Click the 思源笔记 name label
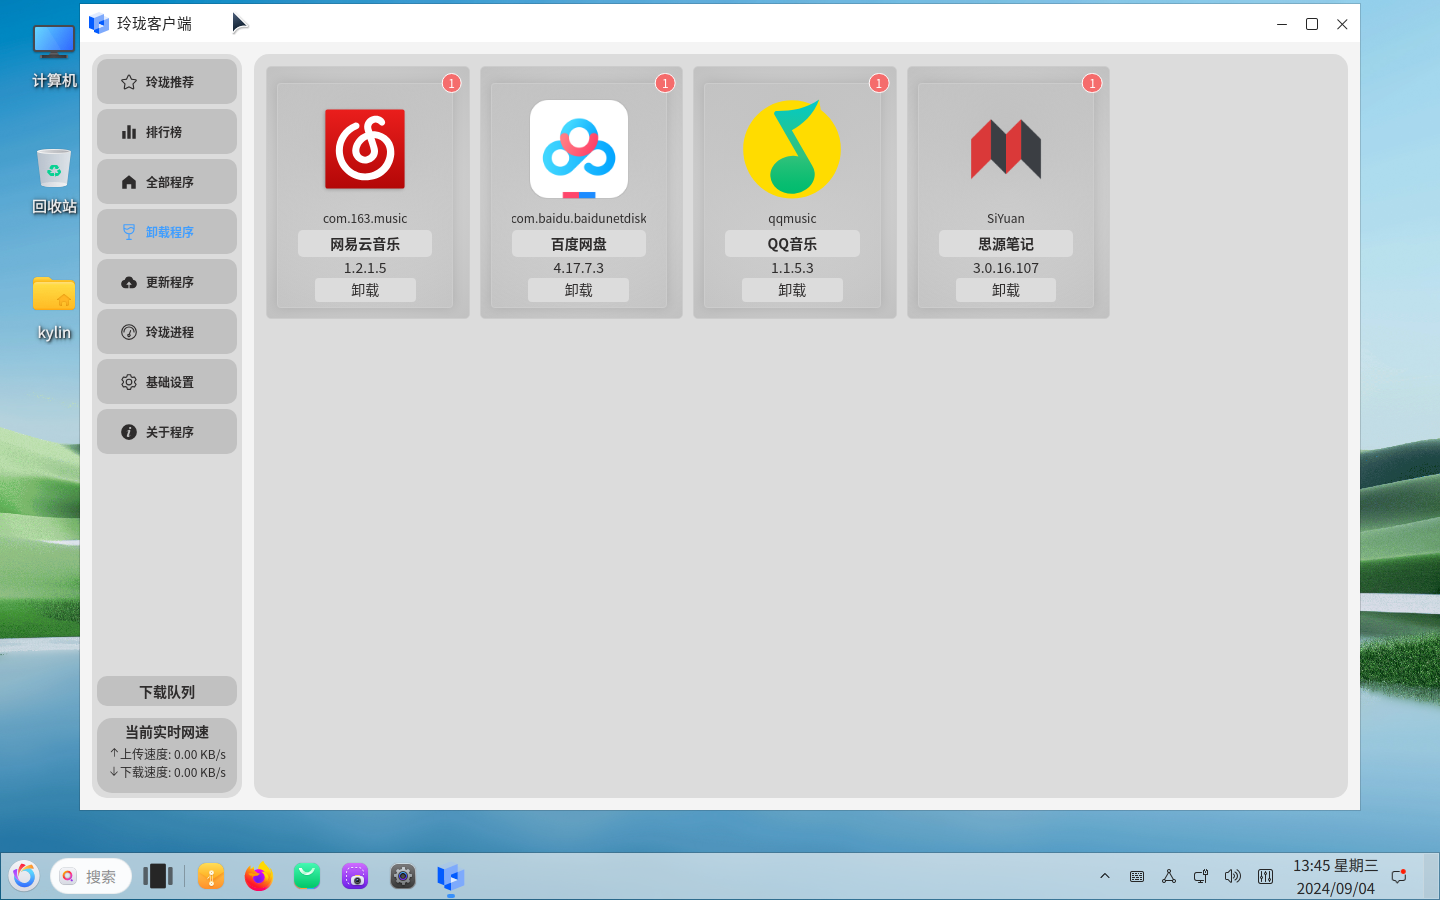 tap(1006, 244)
